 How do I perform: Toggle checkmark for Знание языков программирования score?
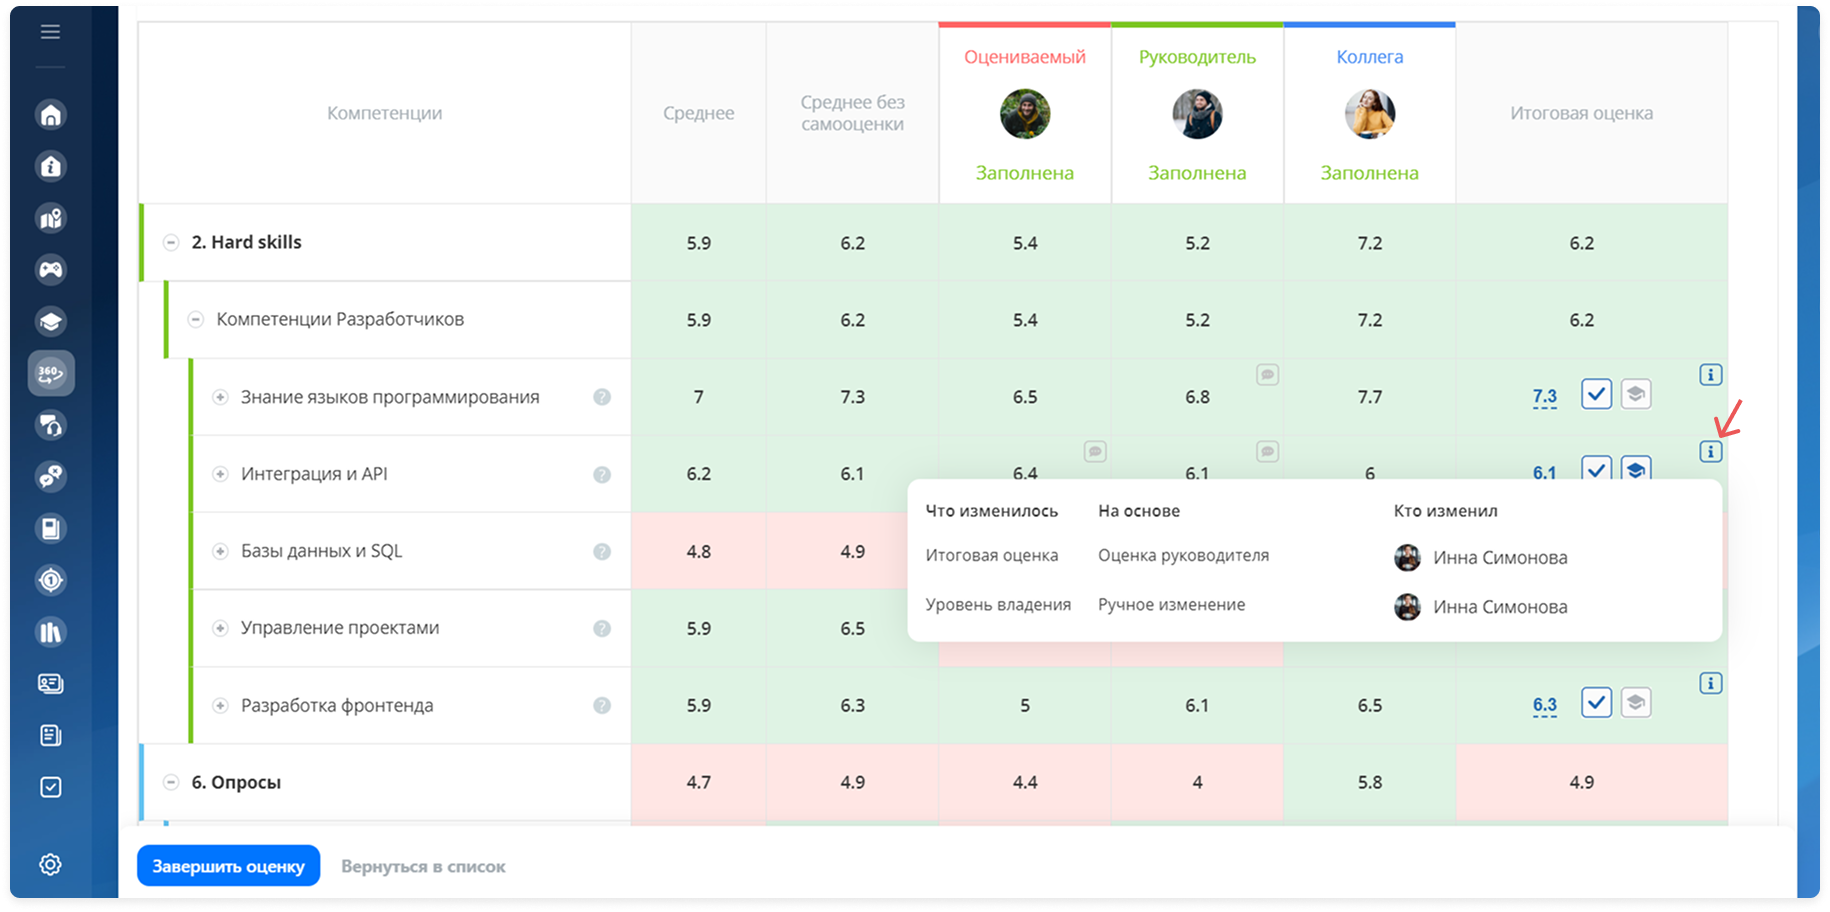click(x=1596, y=394)
